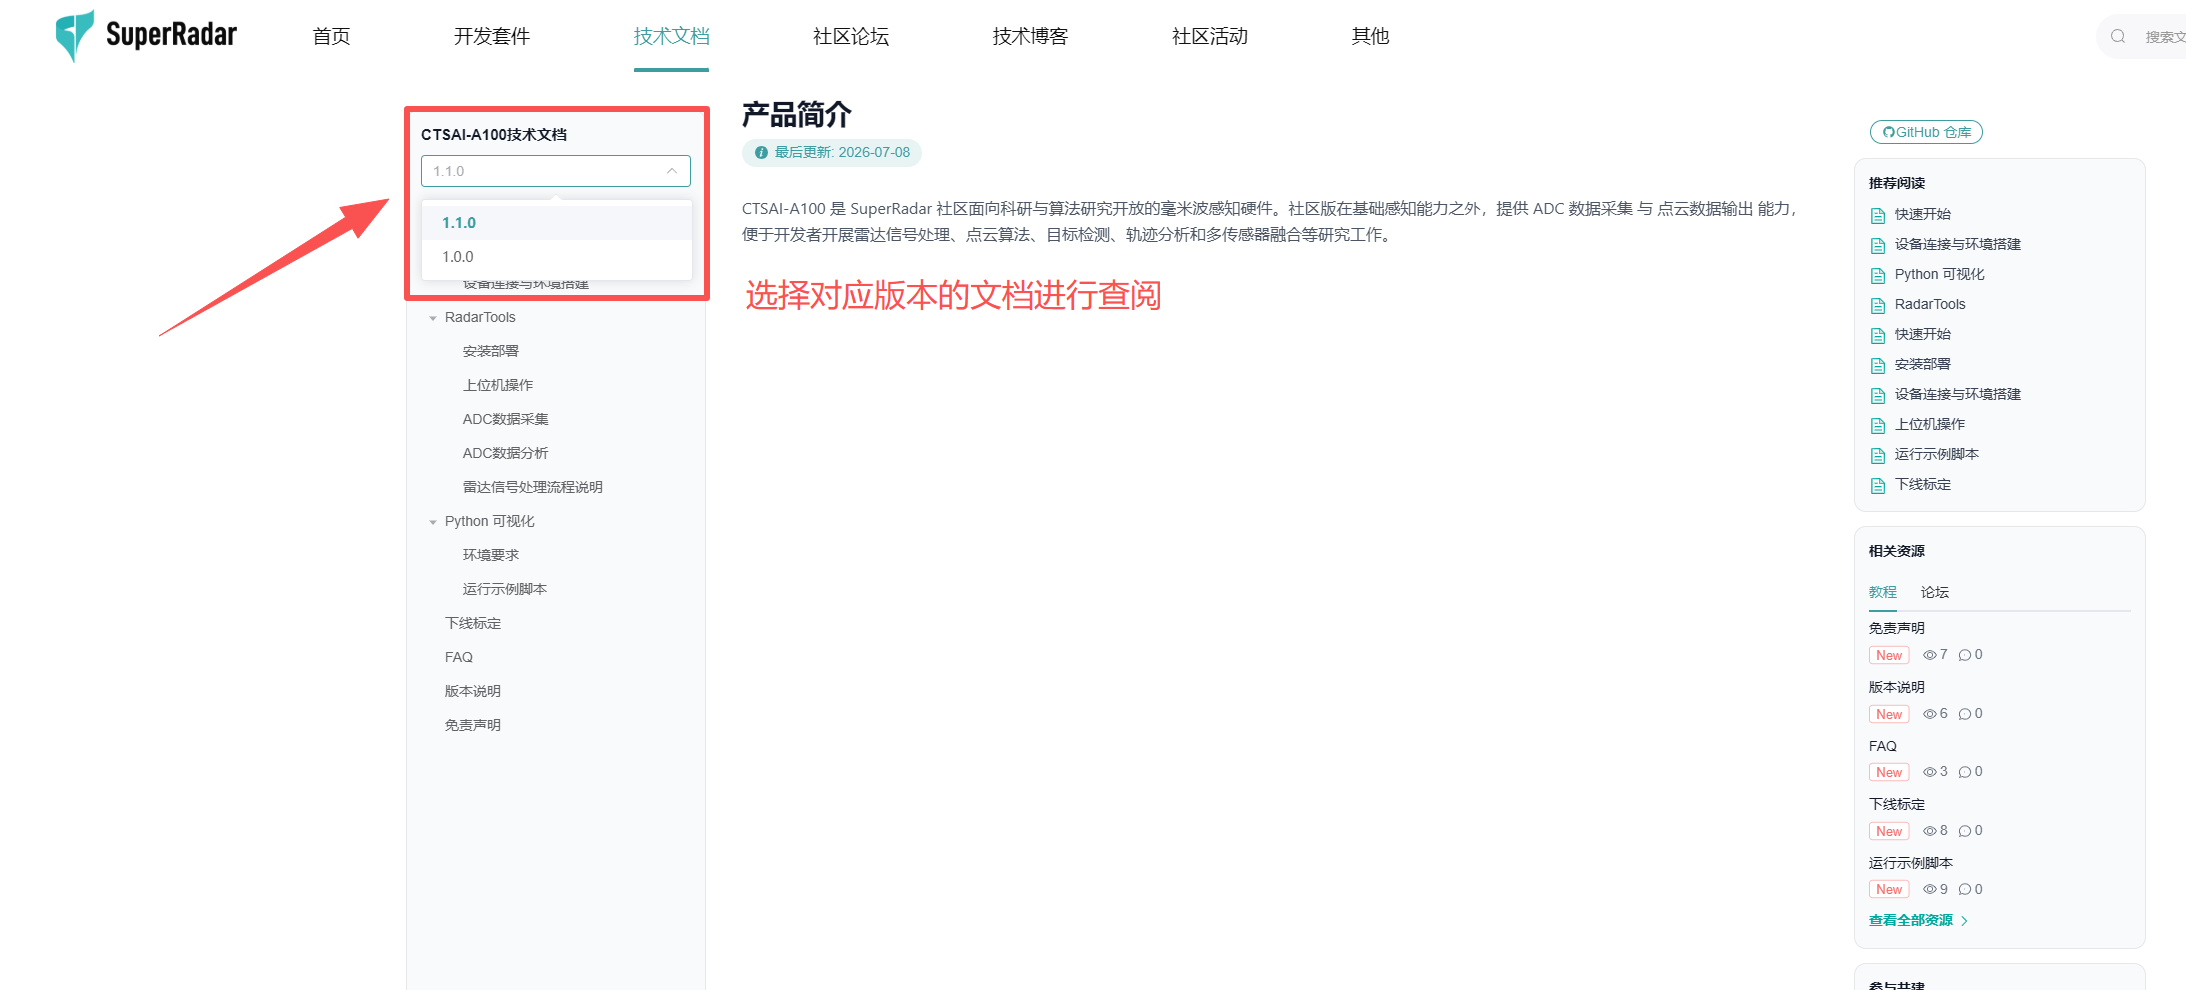Image resolution: width=2186 pixels, height=990 pixels.
Task: Open 环境要求 in the sidebar
Action: click(491, 555)
